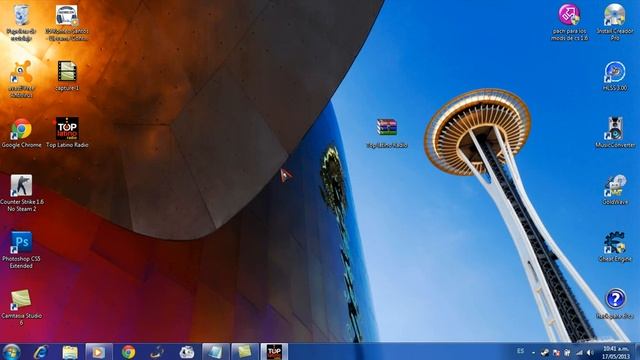Click the Show desktop button
The width and height of the screenshot is (640, 360).
pos(637,352)
